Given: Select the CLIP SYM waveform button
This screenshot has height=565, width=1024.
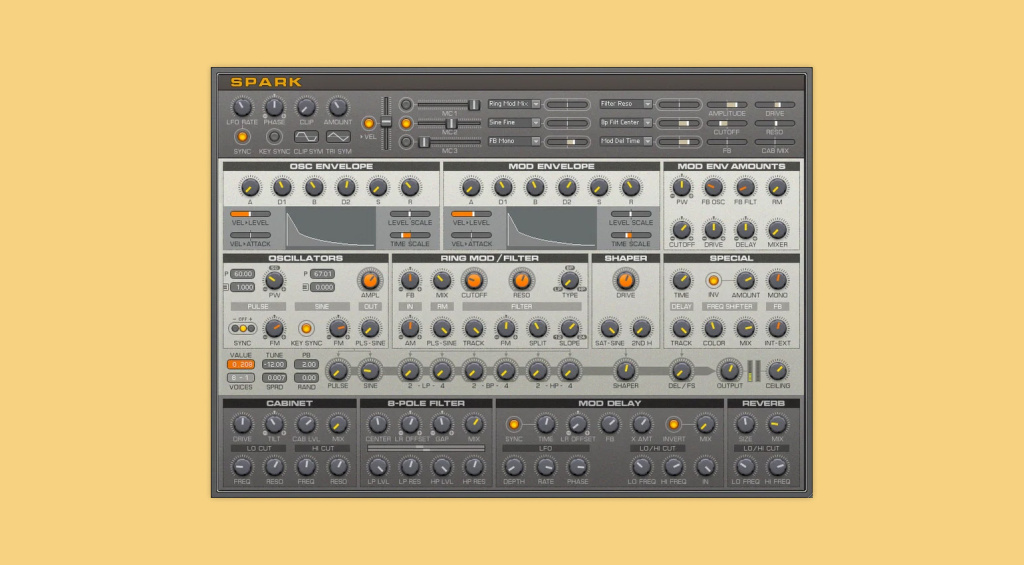Looking at the screenshot, I should [x=306, y=137].
